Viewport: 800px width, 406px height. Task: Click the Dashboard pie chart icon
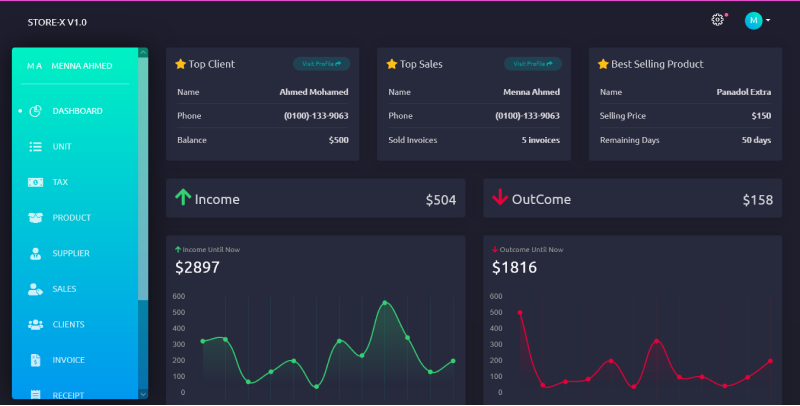35,111
